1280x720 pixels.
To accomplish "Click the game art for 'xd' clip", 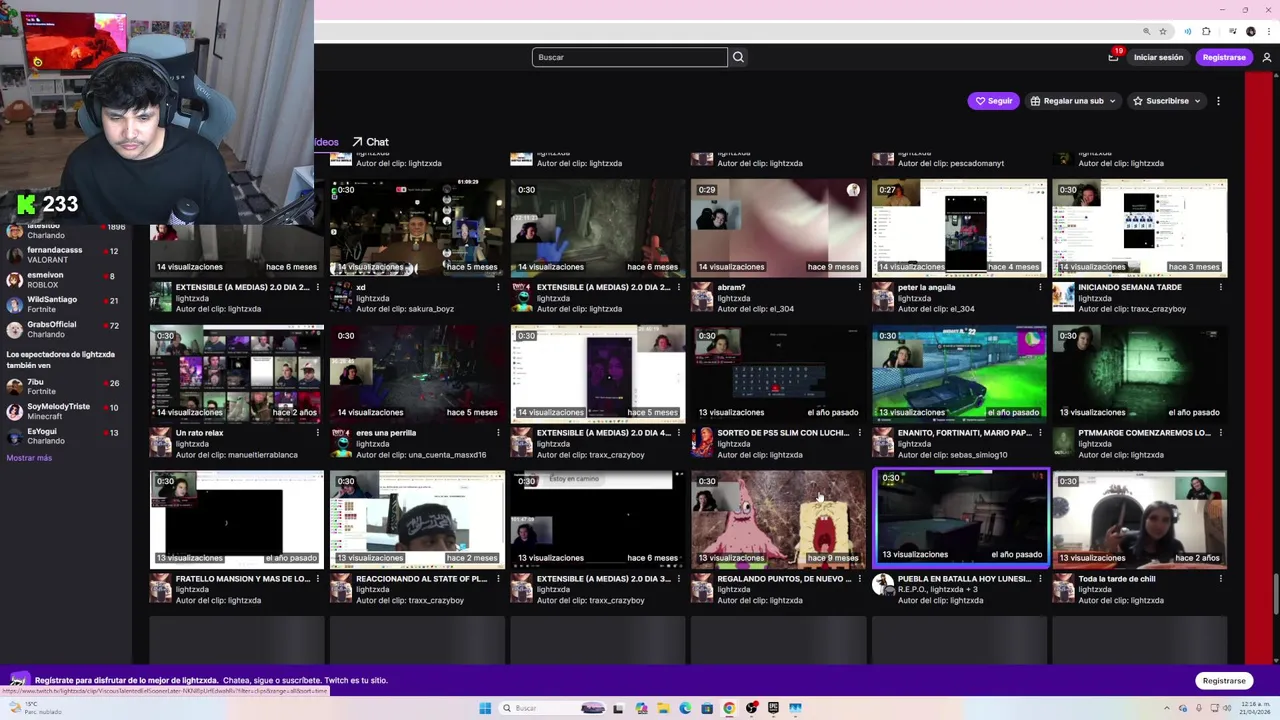I will [x=341, y=298].
